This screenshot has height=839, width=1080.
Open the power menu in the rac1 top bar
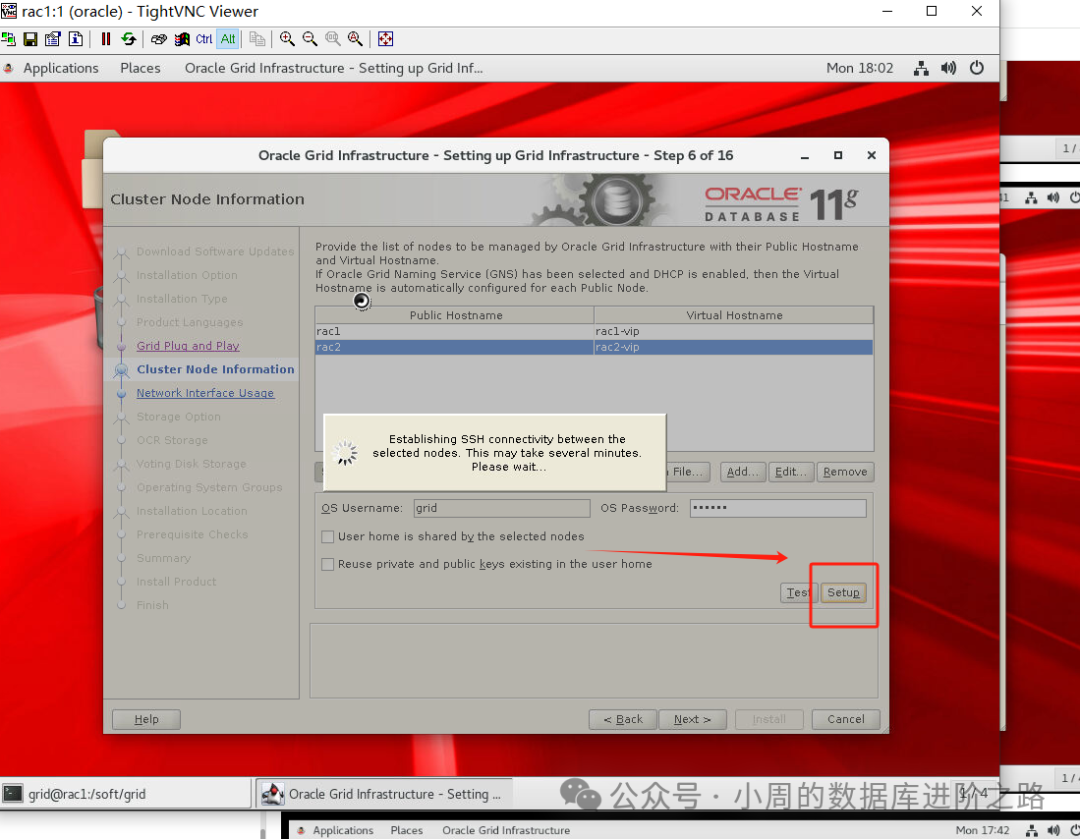[x=977, y=68]
